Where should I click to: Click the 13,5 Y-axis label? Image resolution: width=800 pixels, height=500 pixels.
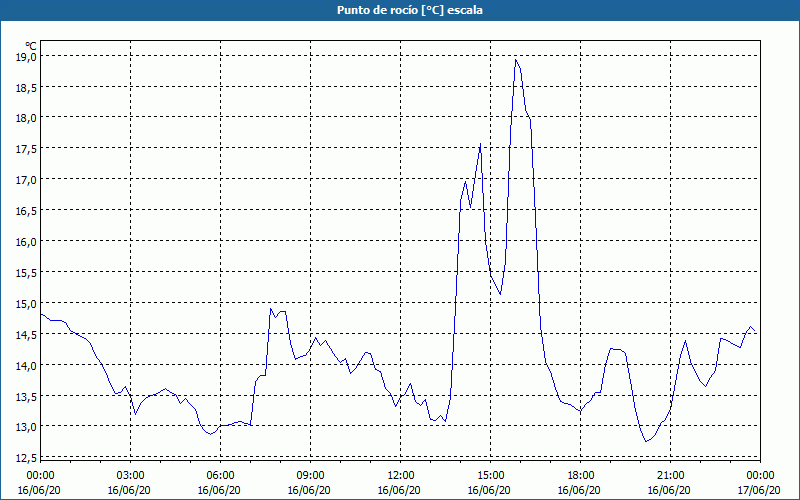click(27, 396)
